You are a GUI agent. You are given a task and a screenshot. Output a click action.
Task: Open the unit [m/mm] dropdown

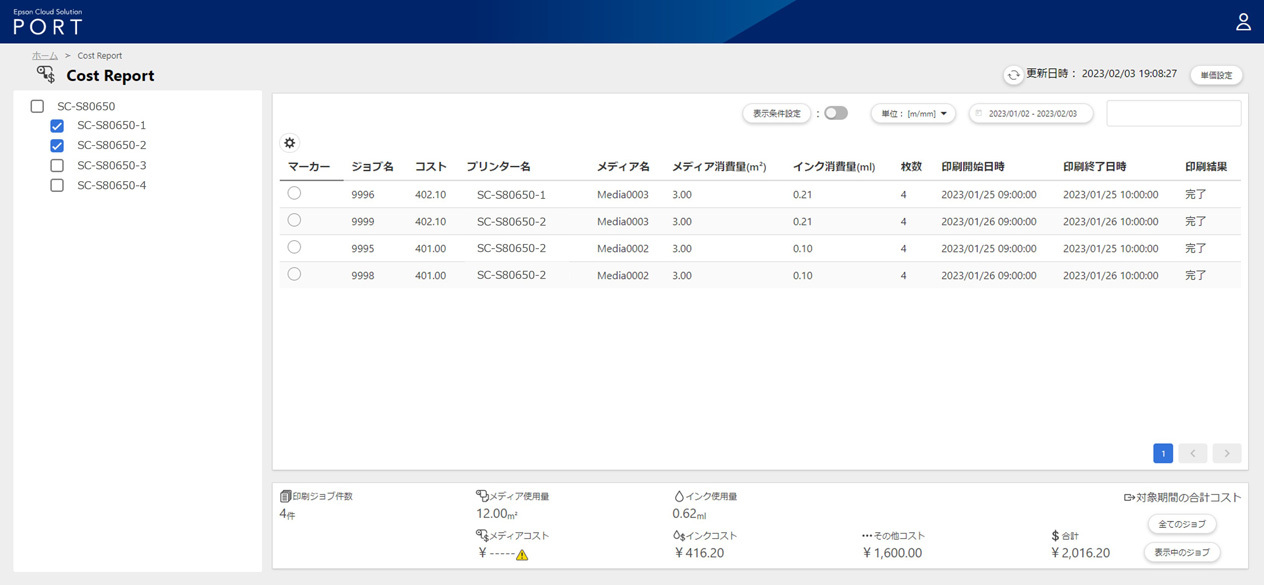[913, 114]
